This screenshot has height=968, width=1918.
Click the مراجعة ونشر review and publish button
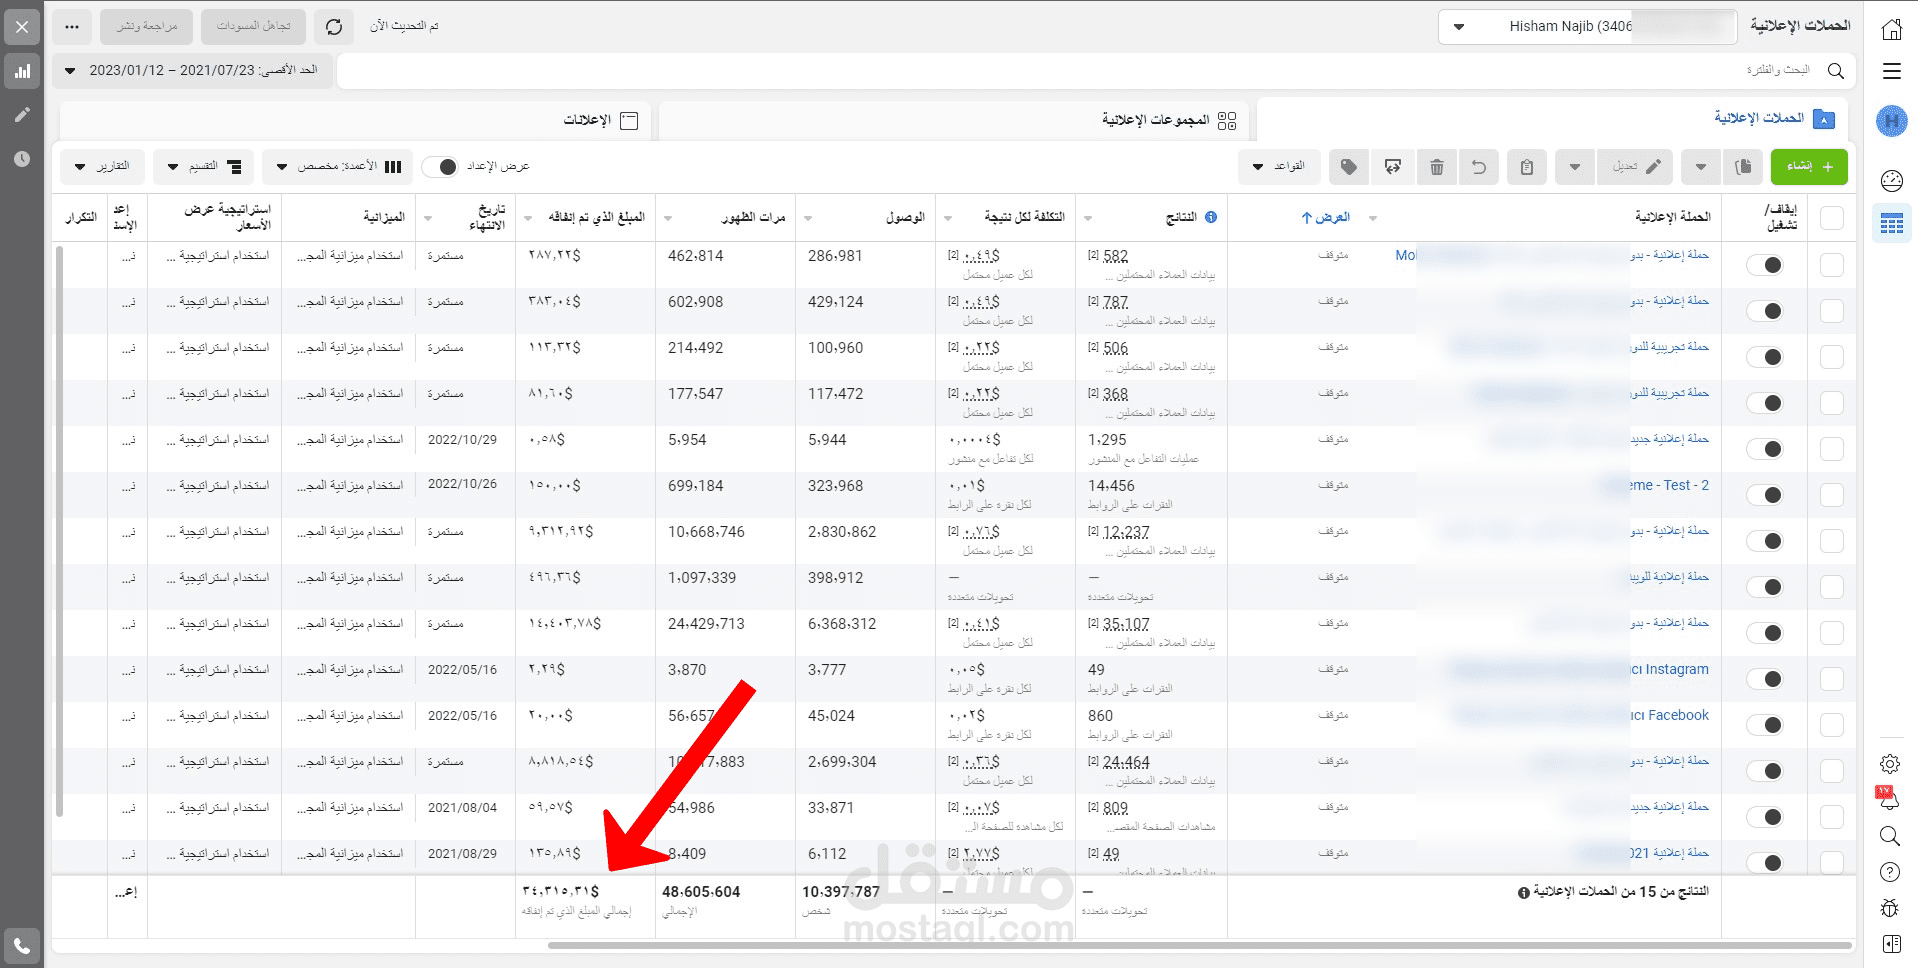[x=146, y=27]
